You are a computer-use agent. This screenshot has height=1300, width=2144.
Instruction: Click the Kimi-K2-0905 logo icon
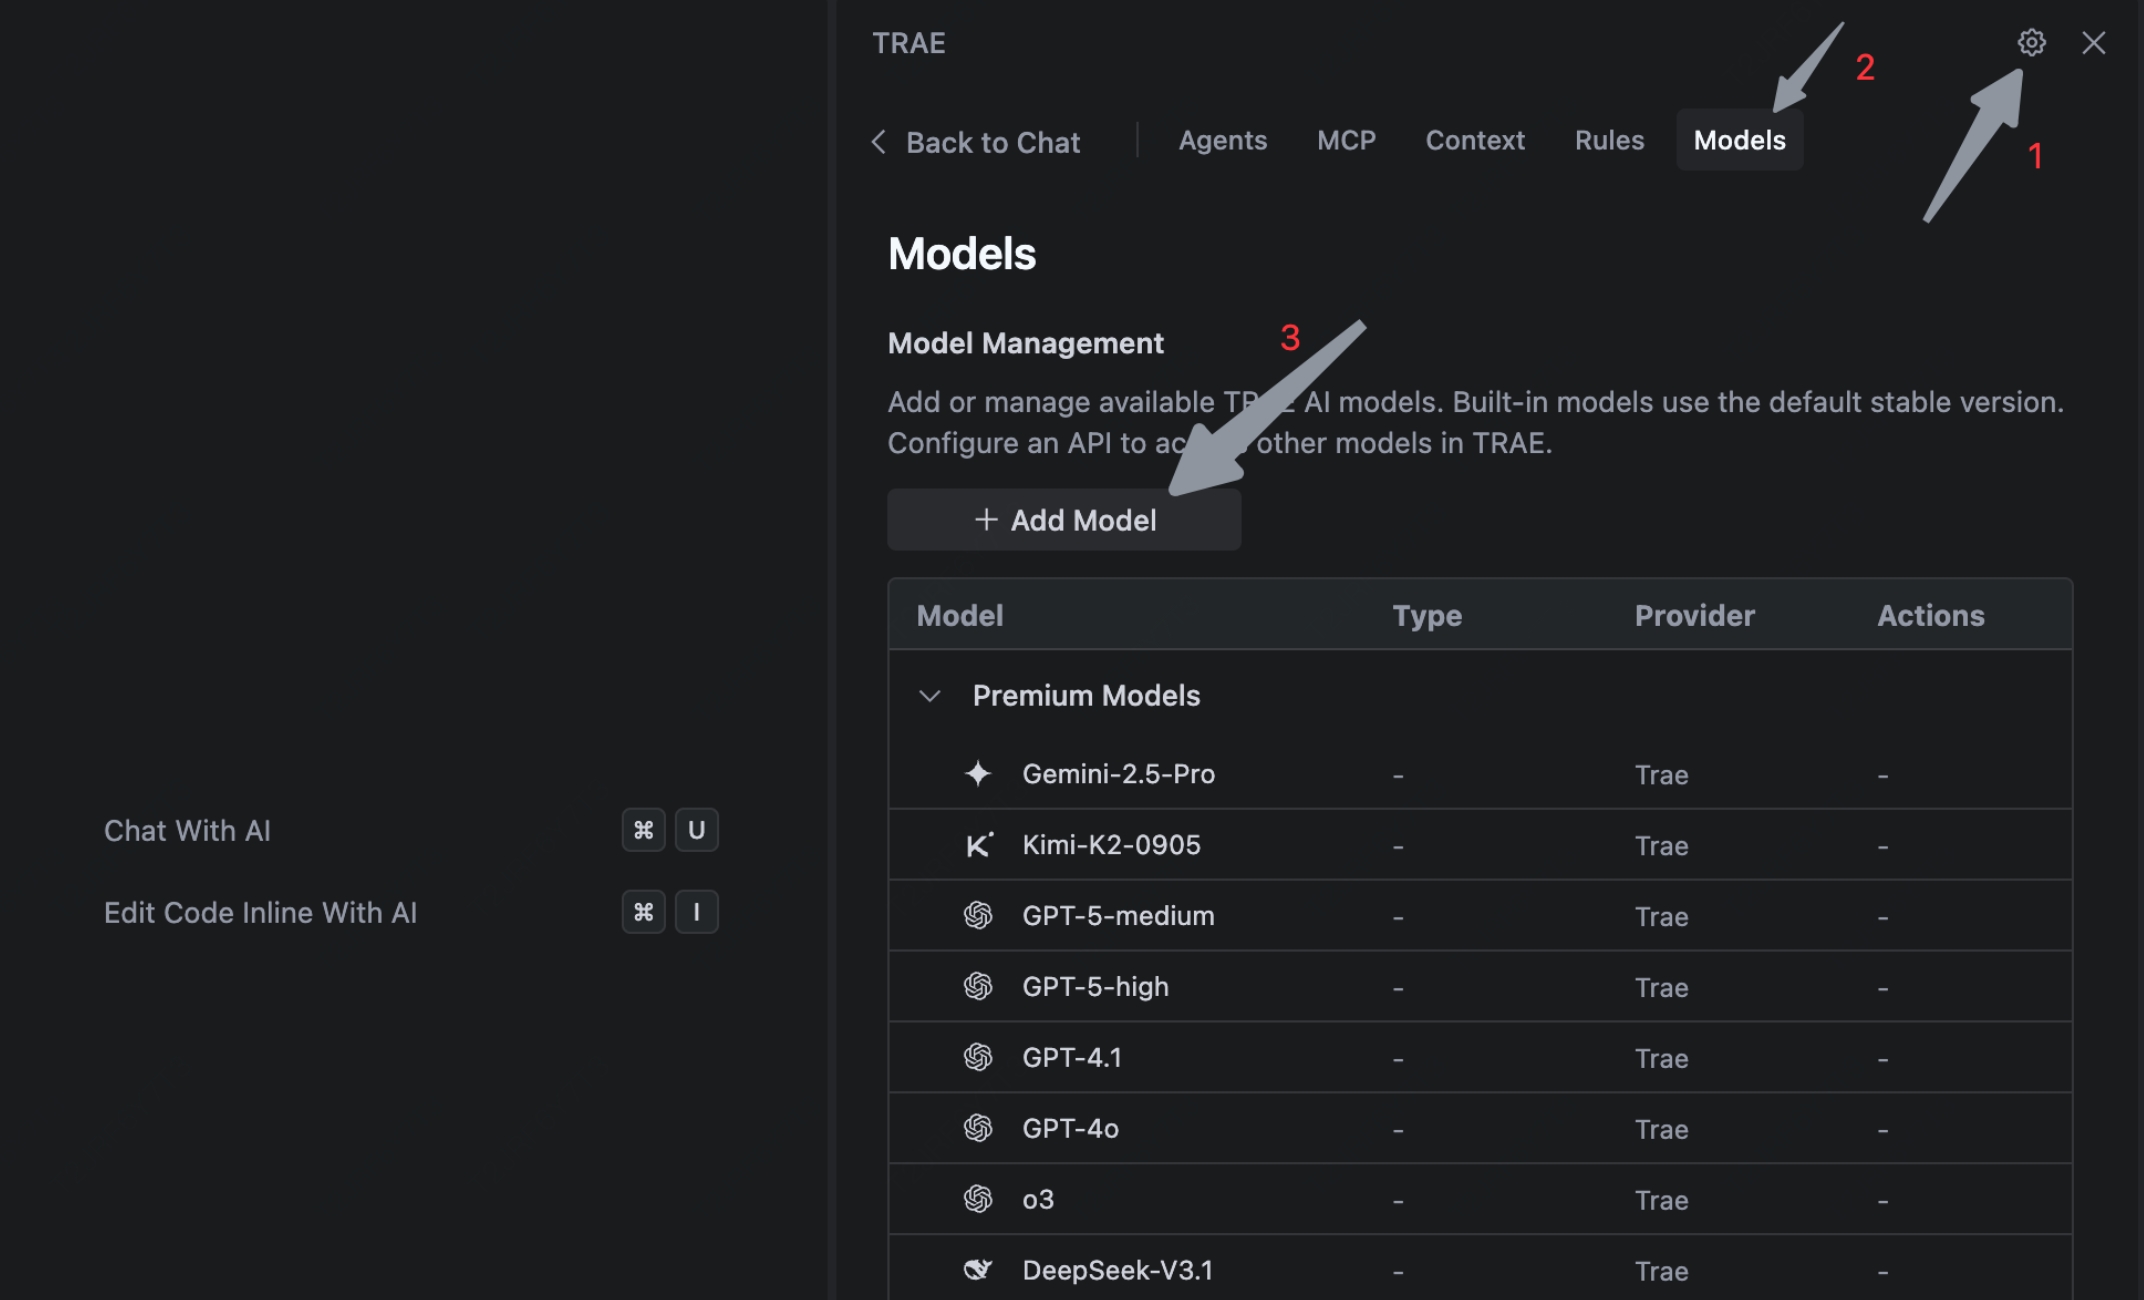978,845
